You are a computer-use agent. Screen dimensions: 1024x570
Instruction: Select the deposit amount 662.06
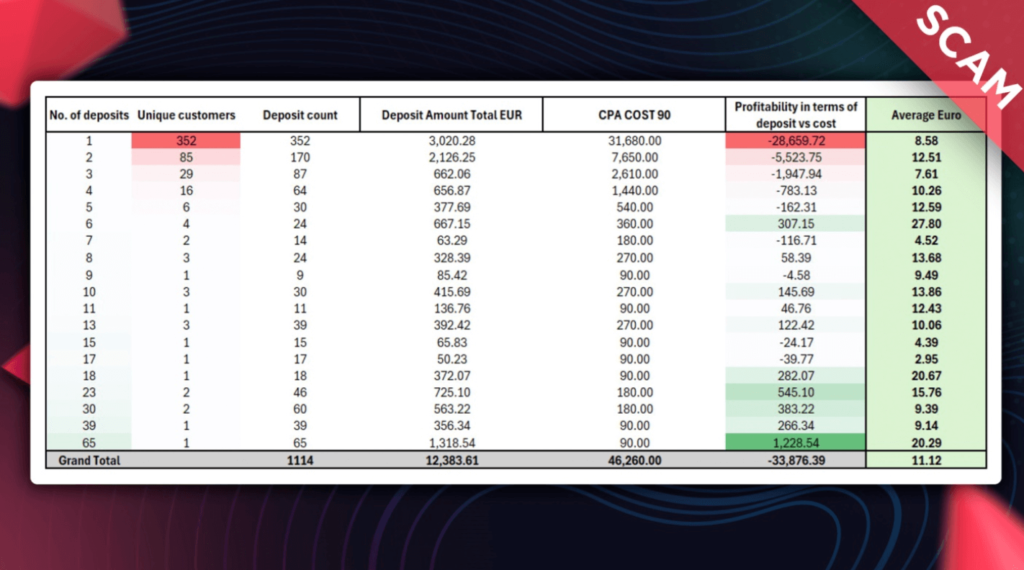[452, 174]
